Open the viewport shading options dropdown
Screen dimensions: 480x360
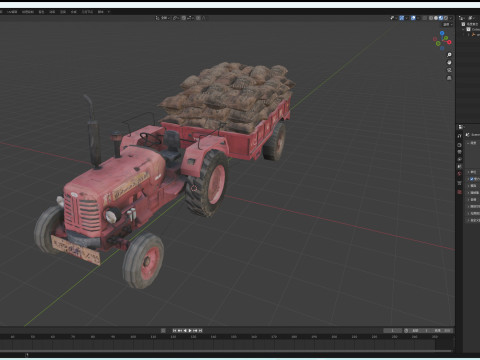pyautogui.click(x=451, y=18)
